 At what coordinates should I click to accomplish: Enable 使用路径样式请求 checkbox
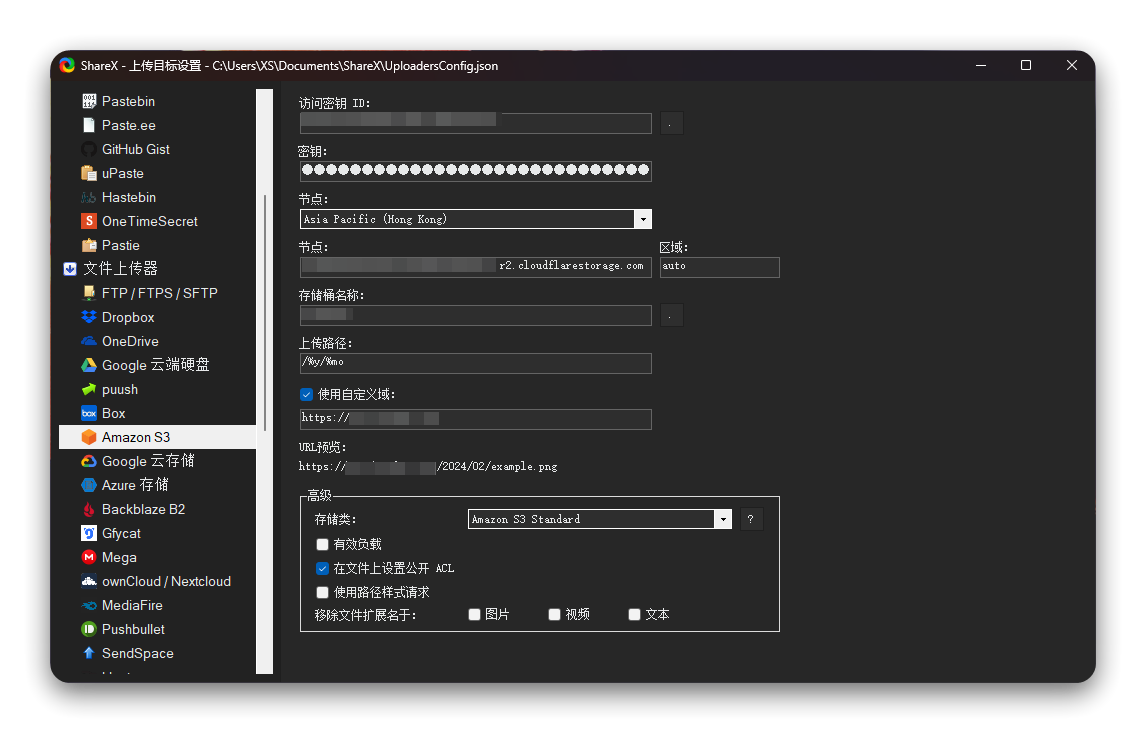click(x=322, y=592)
